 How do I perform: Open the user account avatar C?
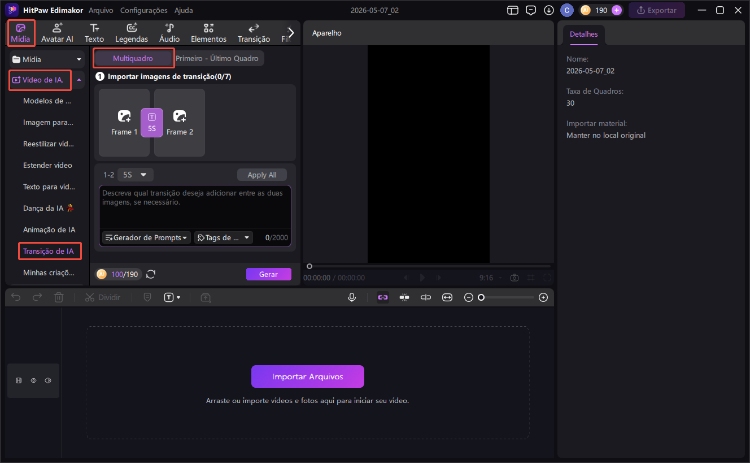click(x=567, y=10)
